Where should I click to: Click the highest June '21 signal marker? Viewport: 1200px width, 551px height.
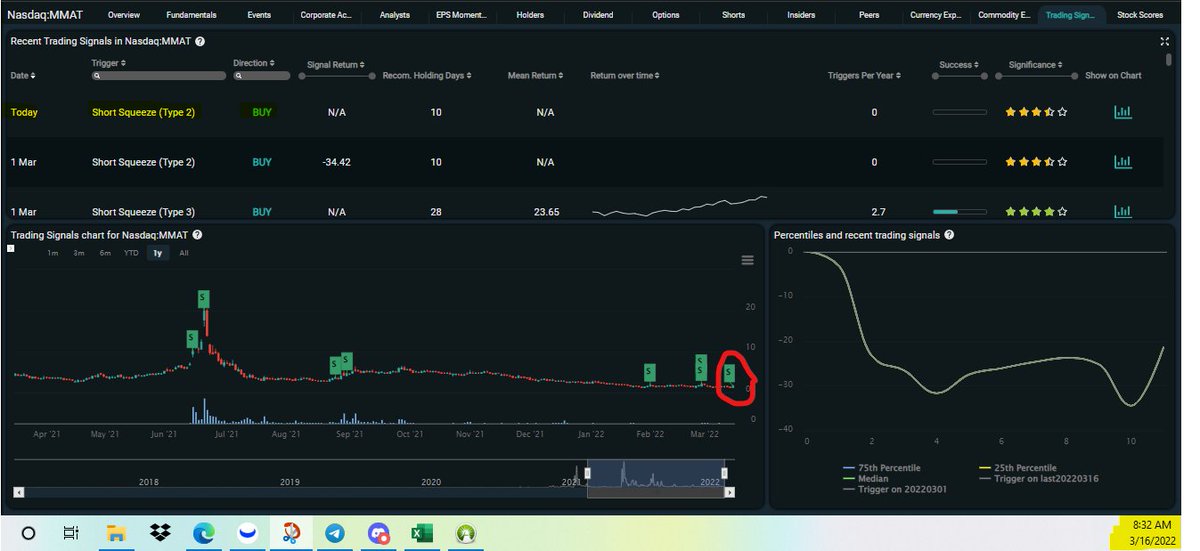(x=203, y=298)
